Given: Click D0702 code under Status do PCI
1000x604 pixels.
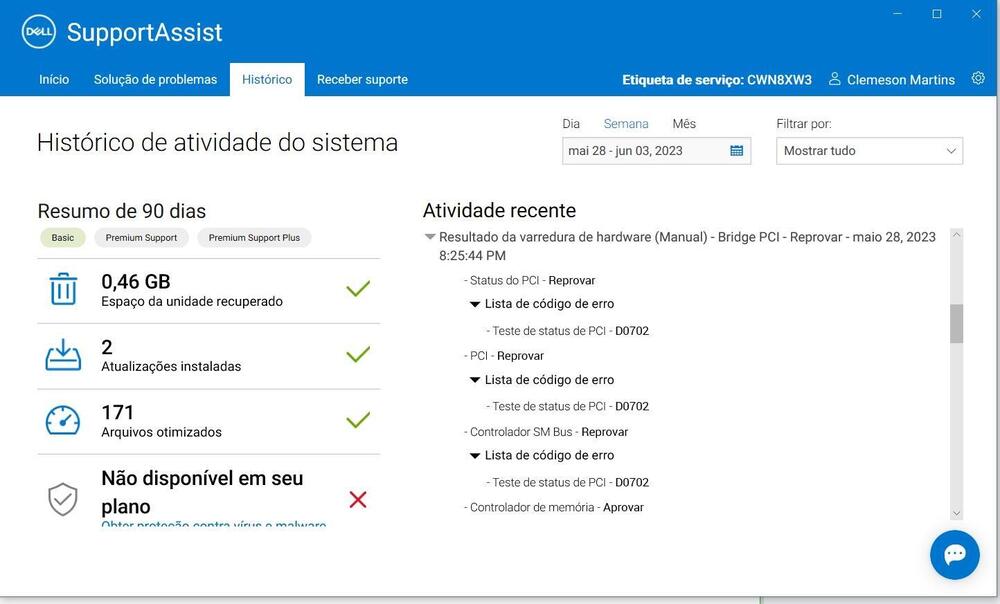Looking at the screenshot, I should click(x=632, y=331).
